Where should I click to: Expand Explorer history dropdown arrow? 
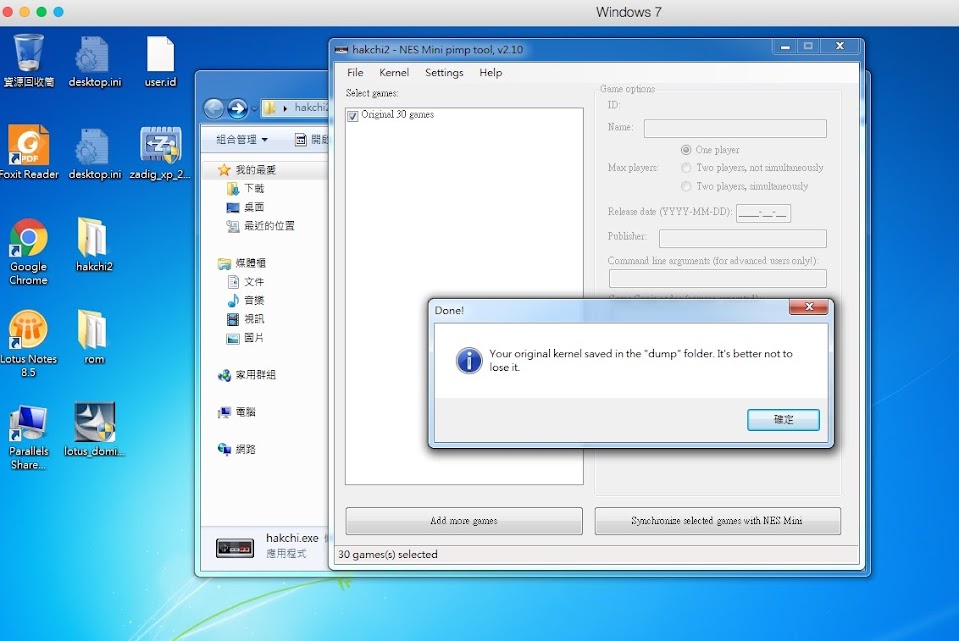click(x=254, y=109)
